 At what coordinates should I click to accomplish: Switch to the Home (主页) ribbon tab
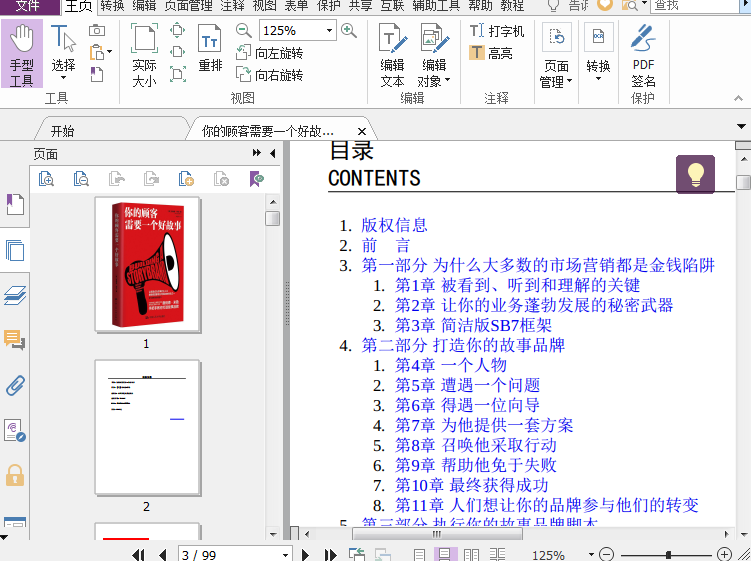tap(79, 6)
